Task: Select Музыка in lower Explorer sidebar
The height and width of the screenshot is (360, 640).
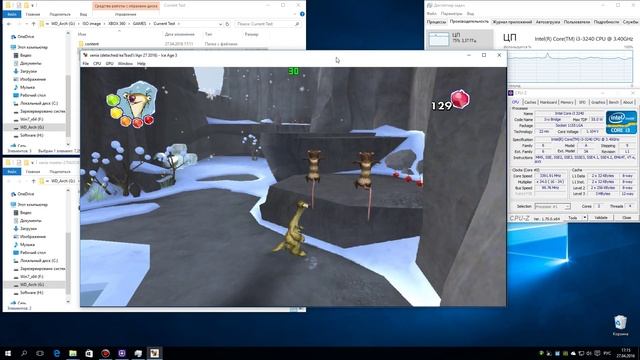Action: 27,244
